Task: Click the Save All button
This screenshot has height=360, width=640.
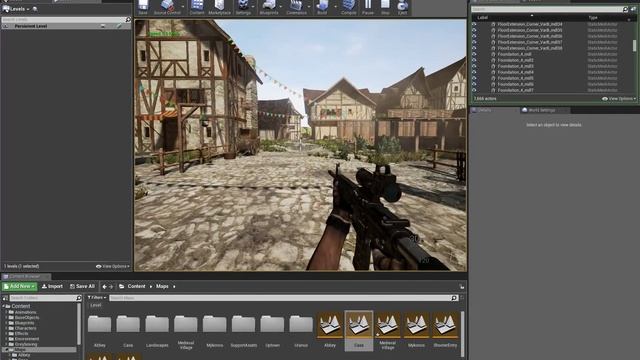Action: pos(82,287)
